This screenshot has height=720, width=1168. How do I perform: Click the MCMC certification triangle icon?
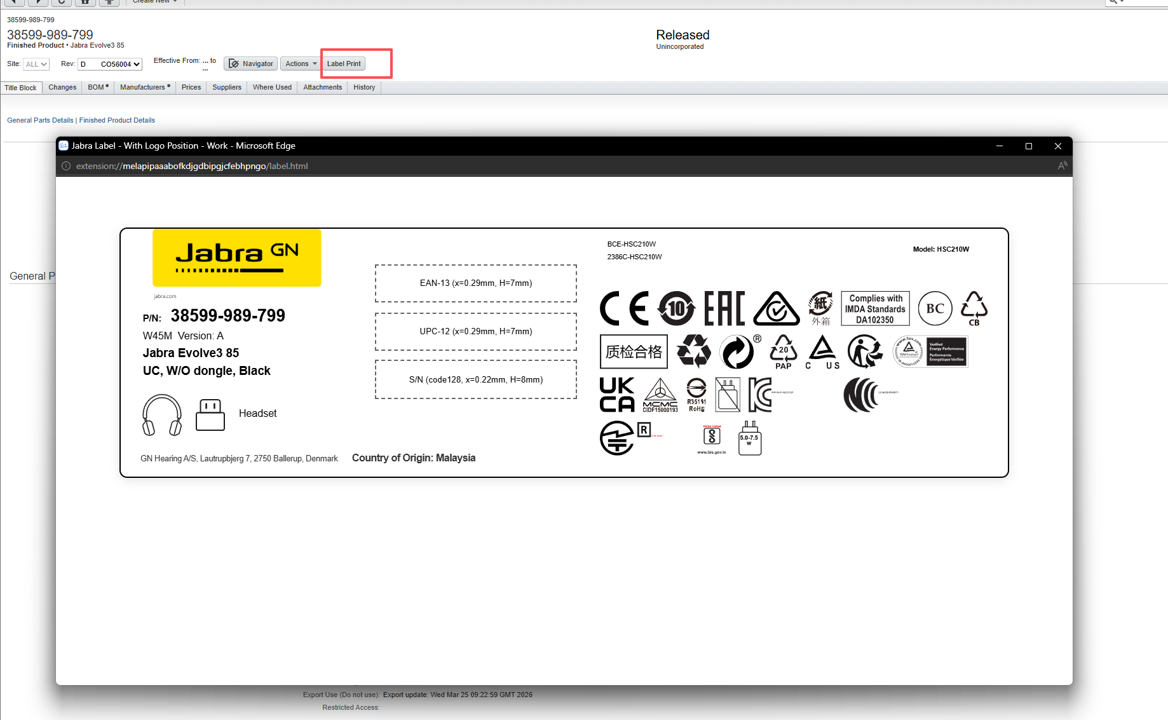661,395
